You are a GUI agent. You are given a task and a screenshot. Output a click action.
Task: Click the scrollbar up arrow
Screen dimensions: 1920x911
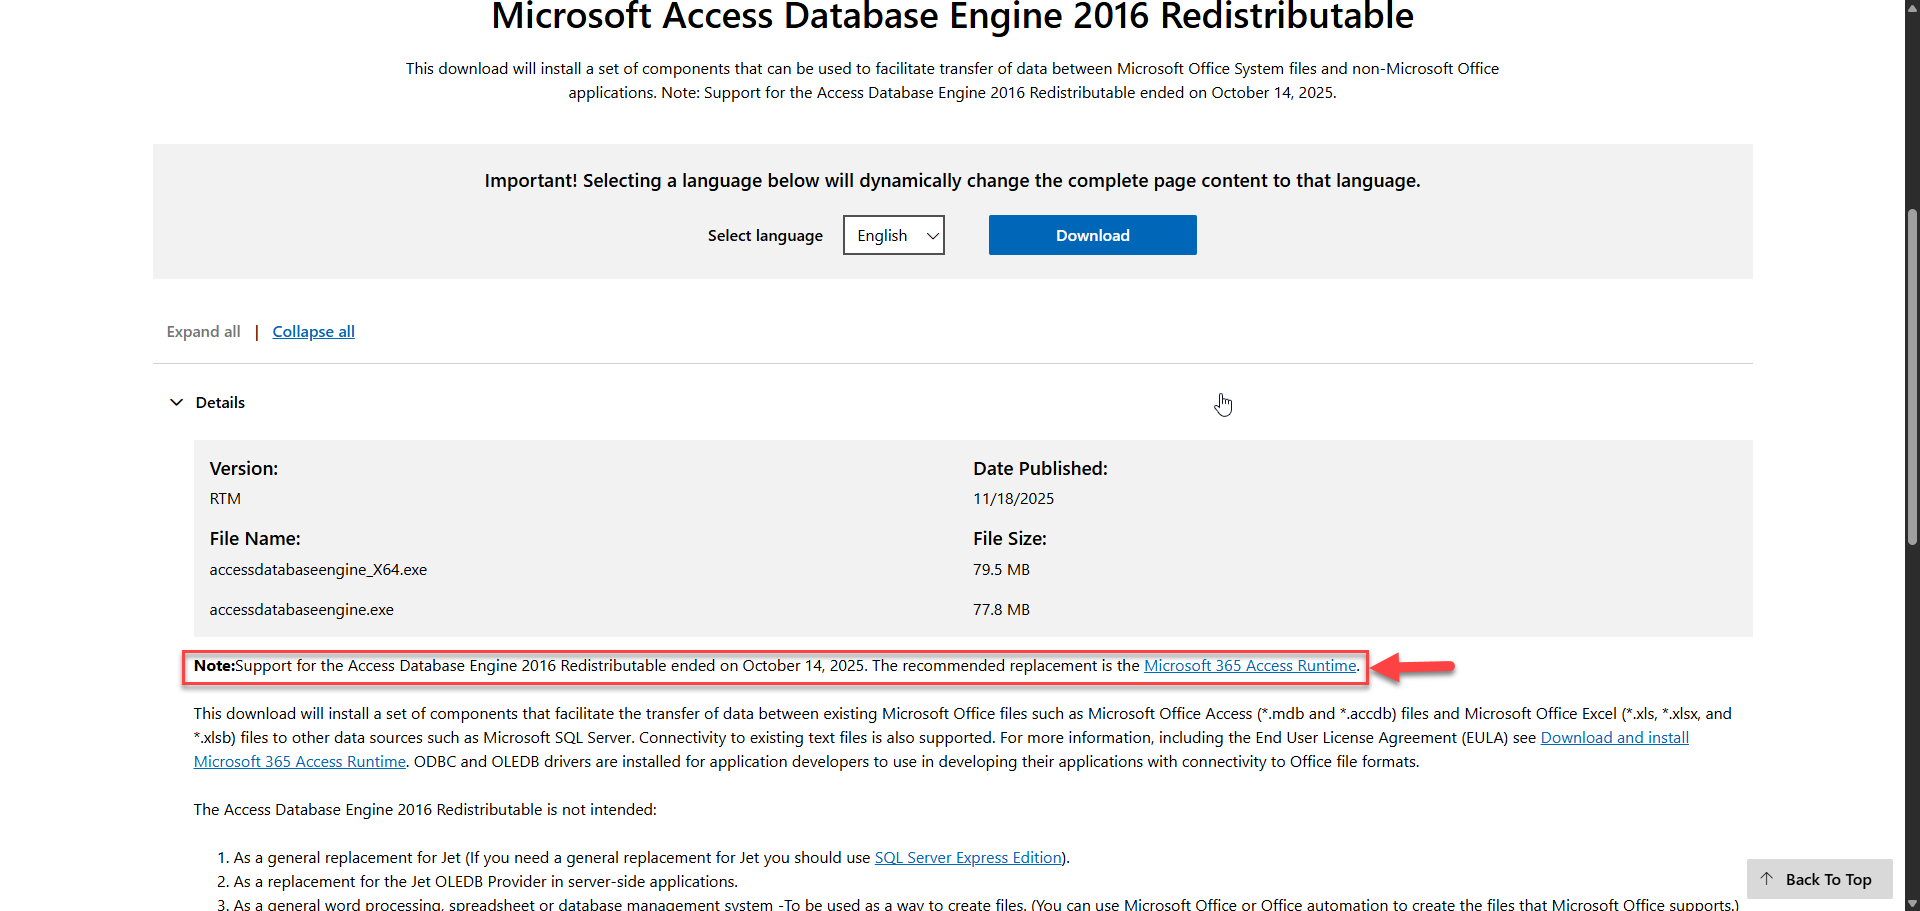pyautogui.click(x=1912, y=7)
